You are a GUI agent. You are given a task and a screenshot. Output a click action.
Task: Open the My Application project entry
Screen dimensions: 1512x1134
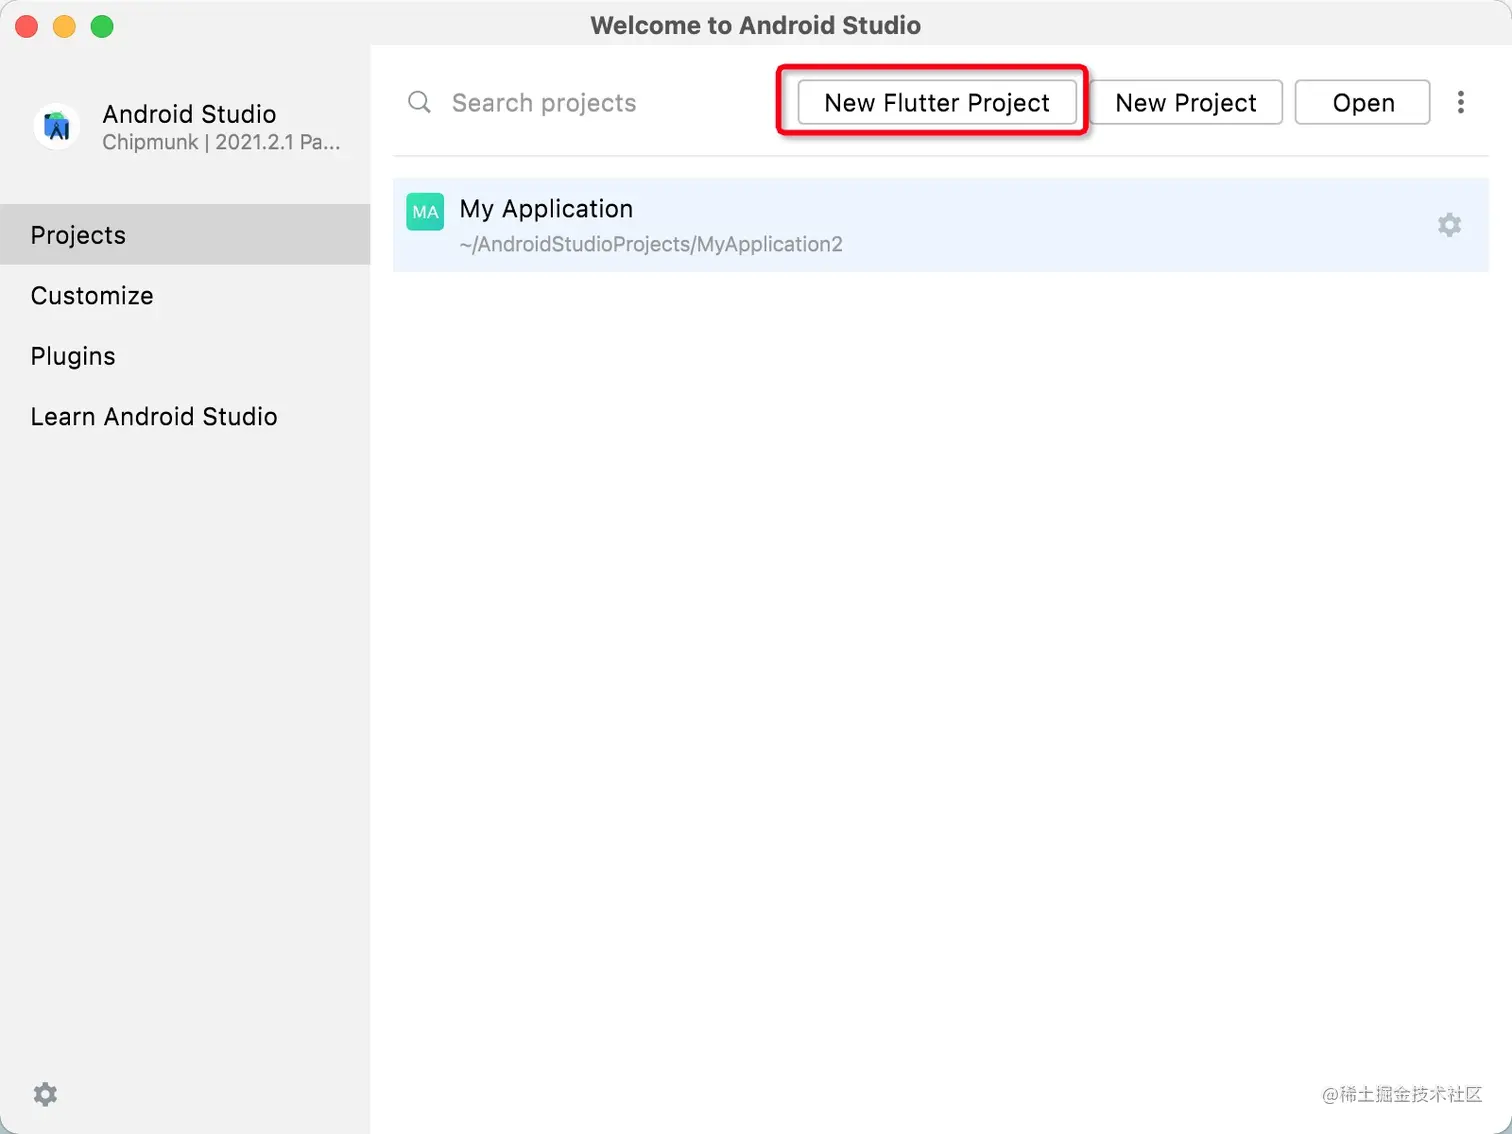[546, 209]
